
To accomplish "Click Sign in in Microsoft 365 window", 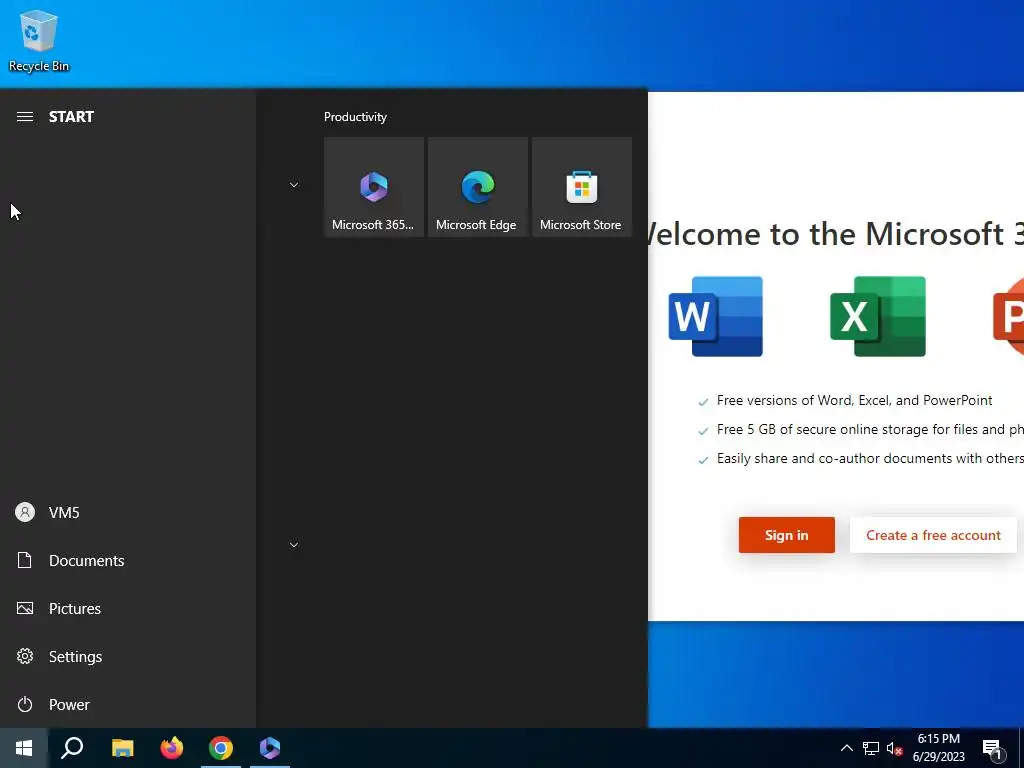I will 786,535.
